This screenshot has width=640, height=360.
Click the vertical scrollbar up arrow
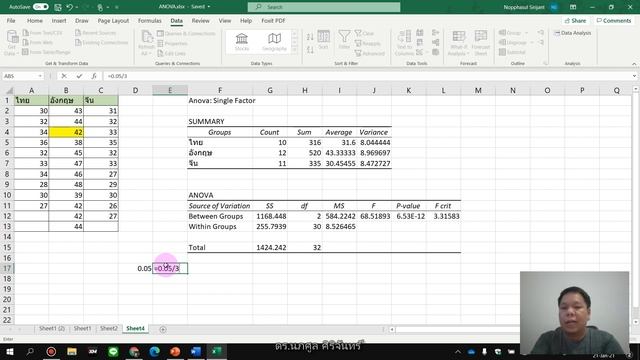tap(636, 89)
